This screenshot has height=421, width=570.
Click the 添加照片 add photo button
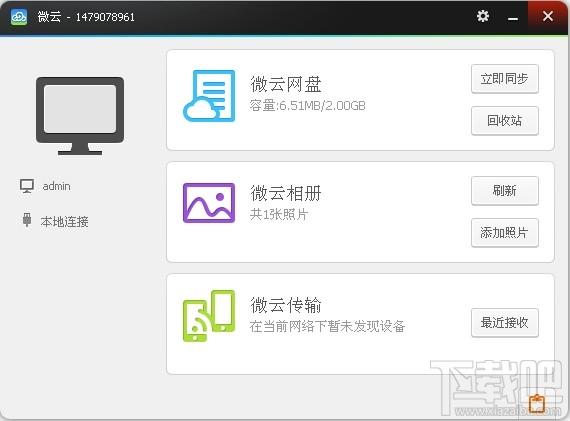pyautogui.click(x=505, y=233)
